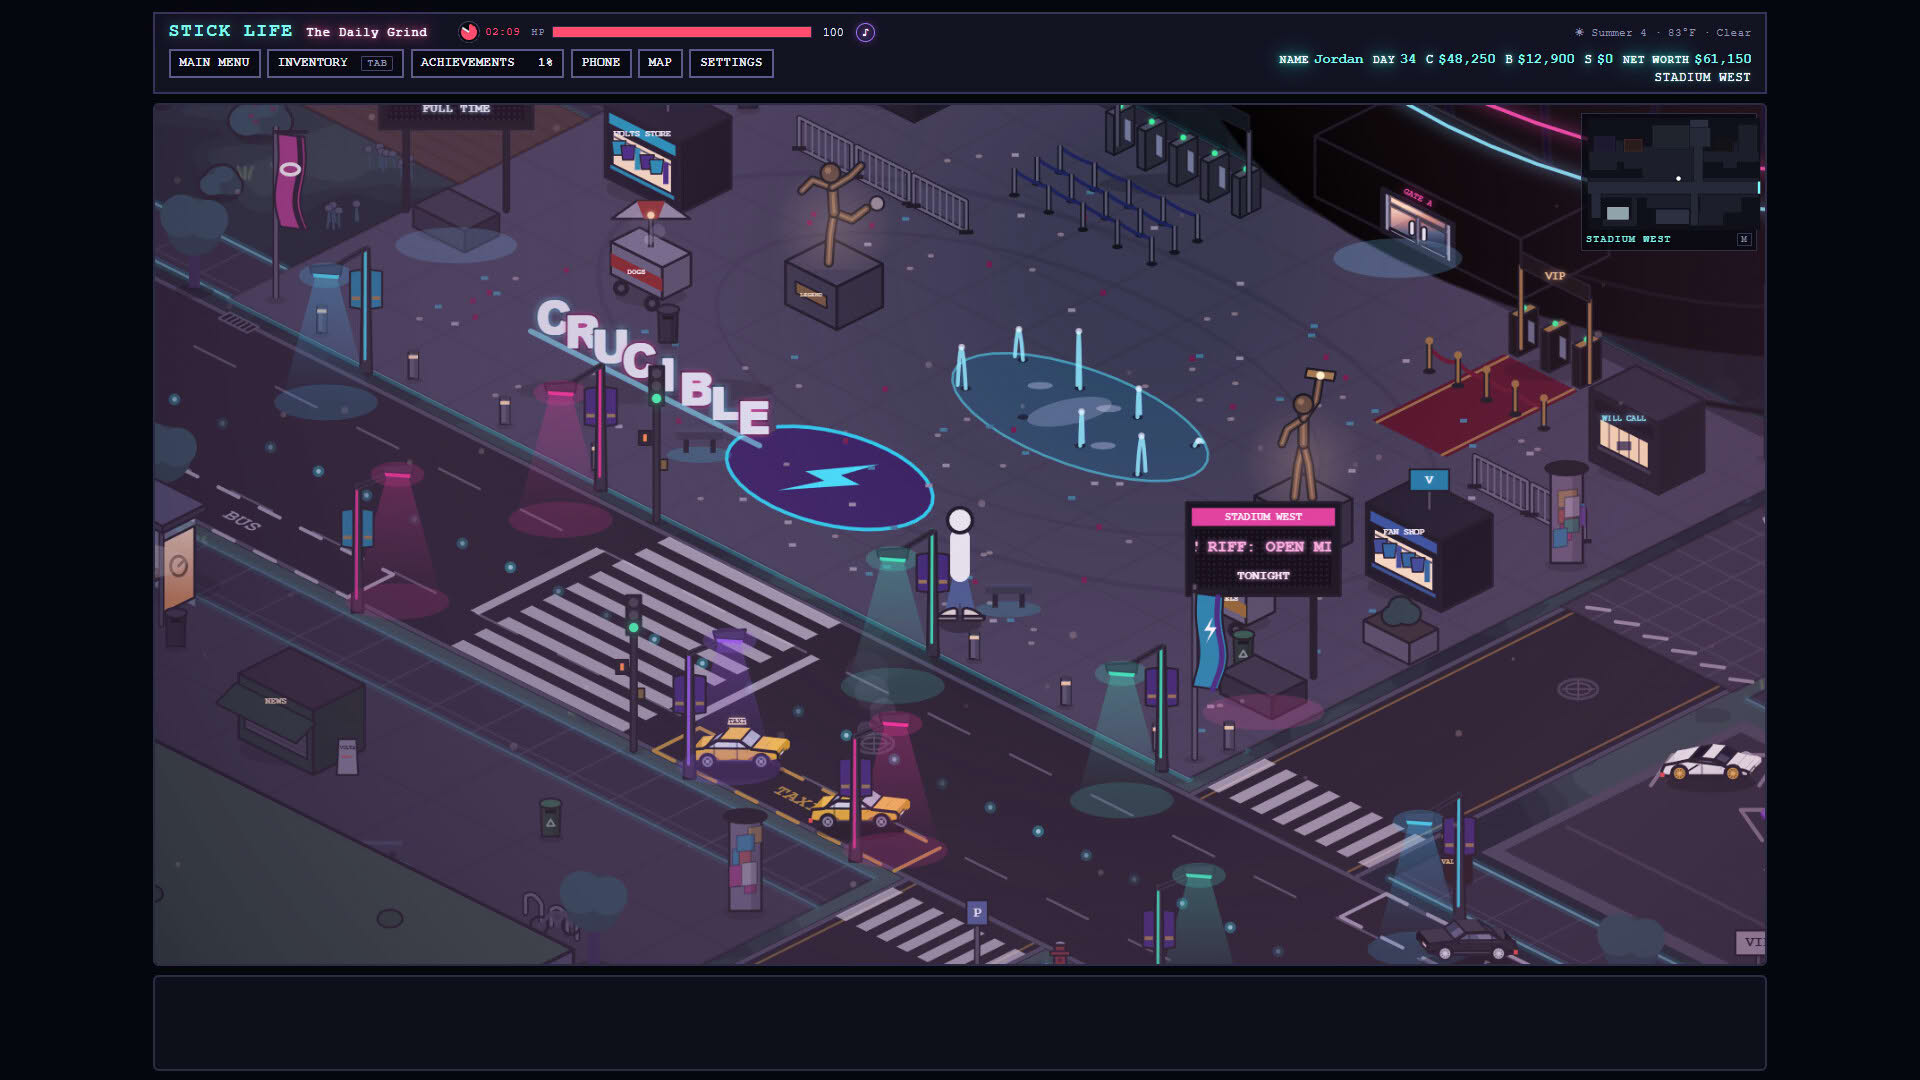
Task: Click the net worth $61,150 value
Action: [x=1722, y=59]
